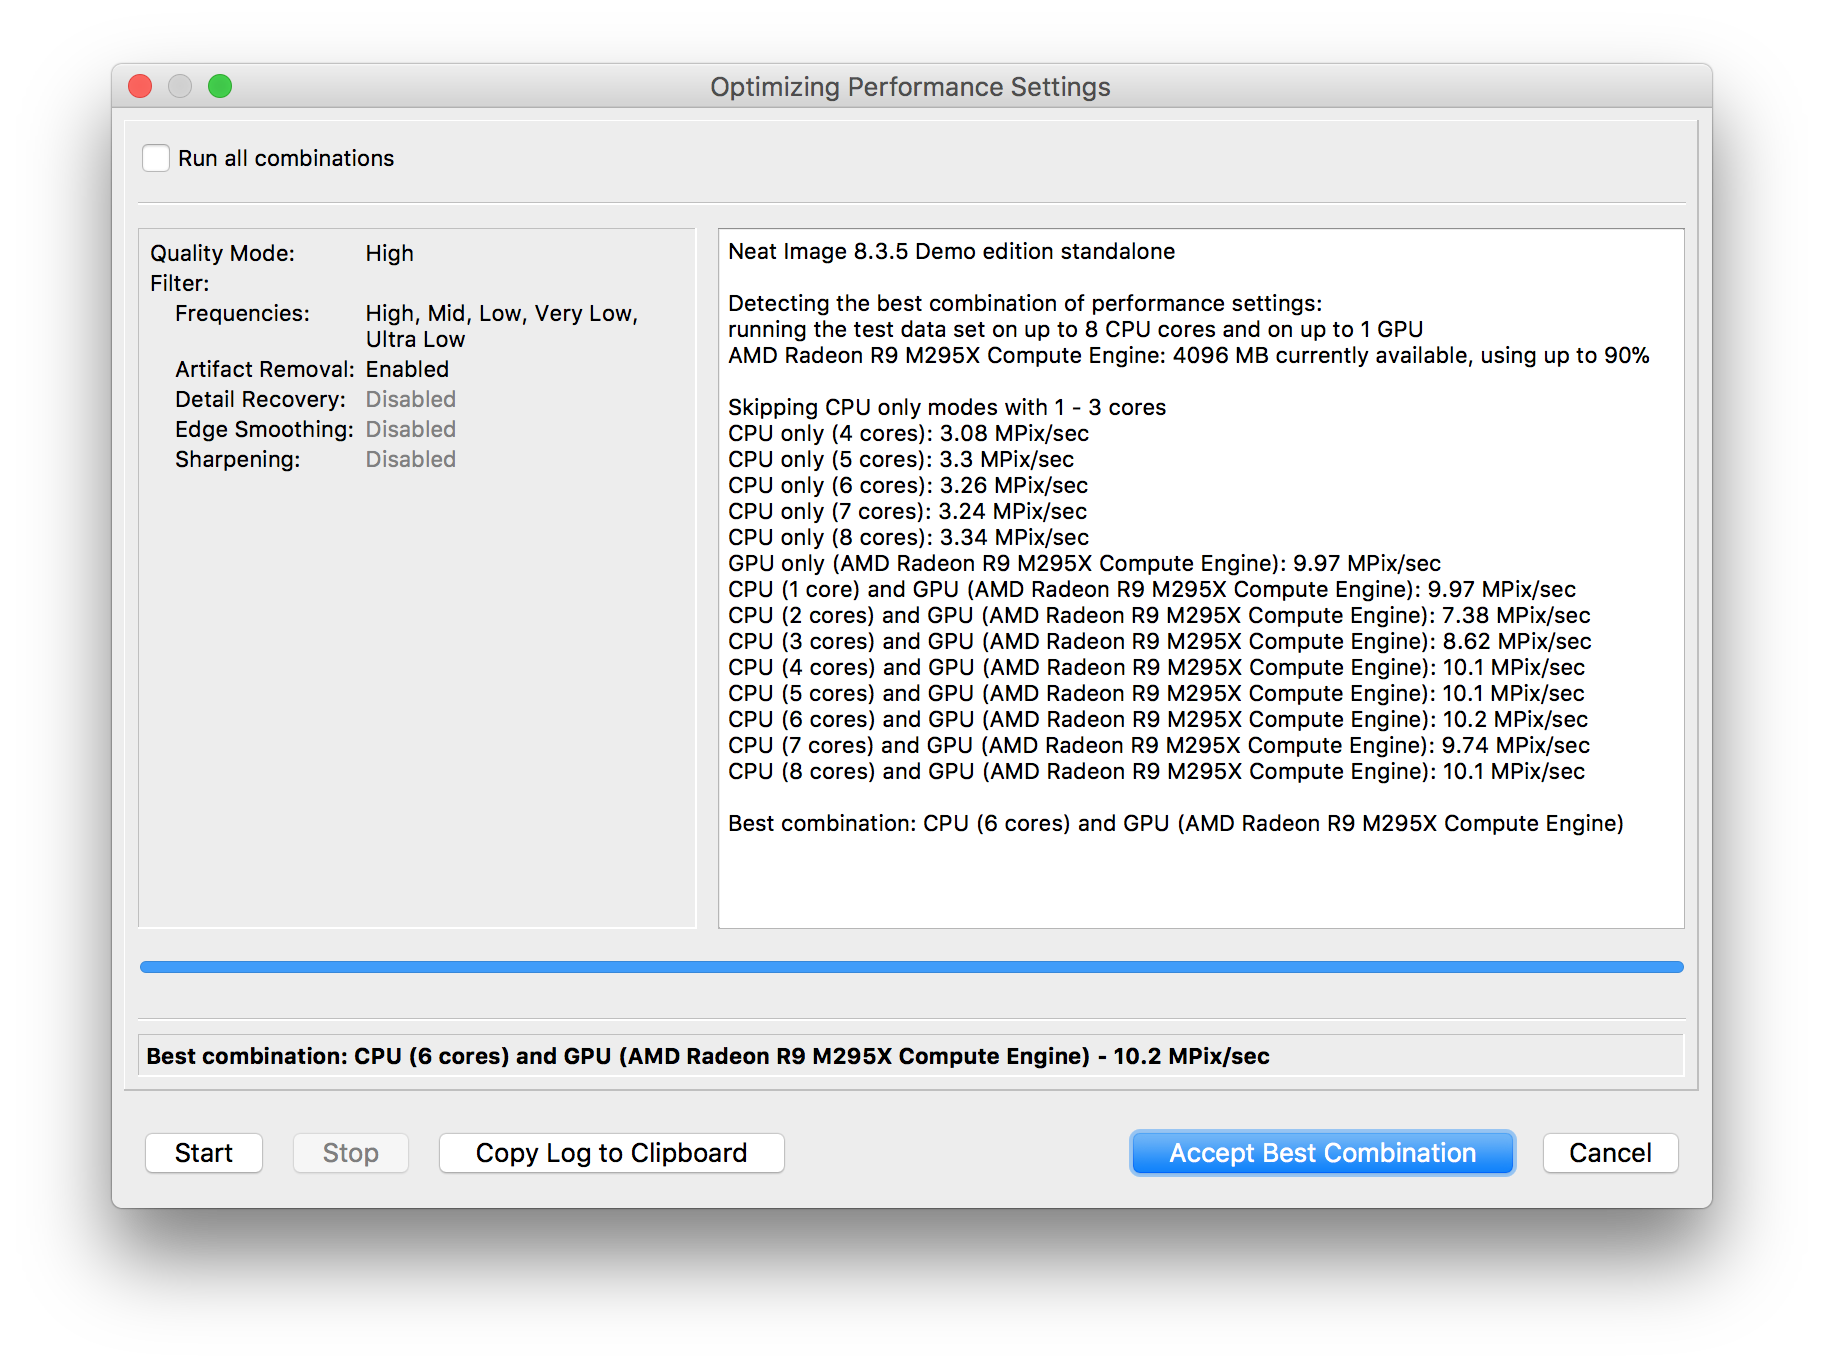Click the 'CPU (6 cores) and GPU' 10.2 line

click(x=1158, y=720)
